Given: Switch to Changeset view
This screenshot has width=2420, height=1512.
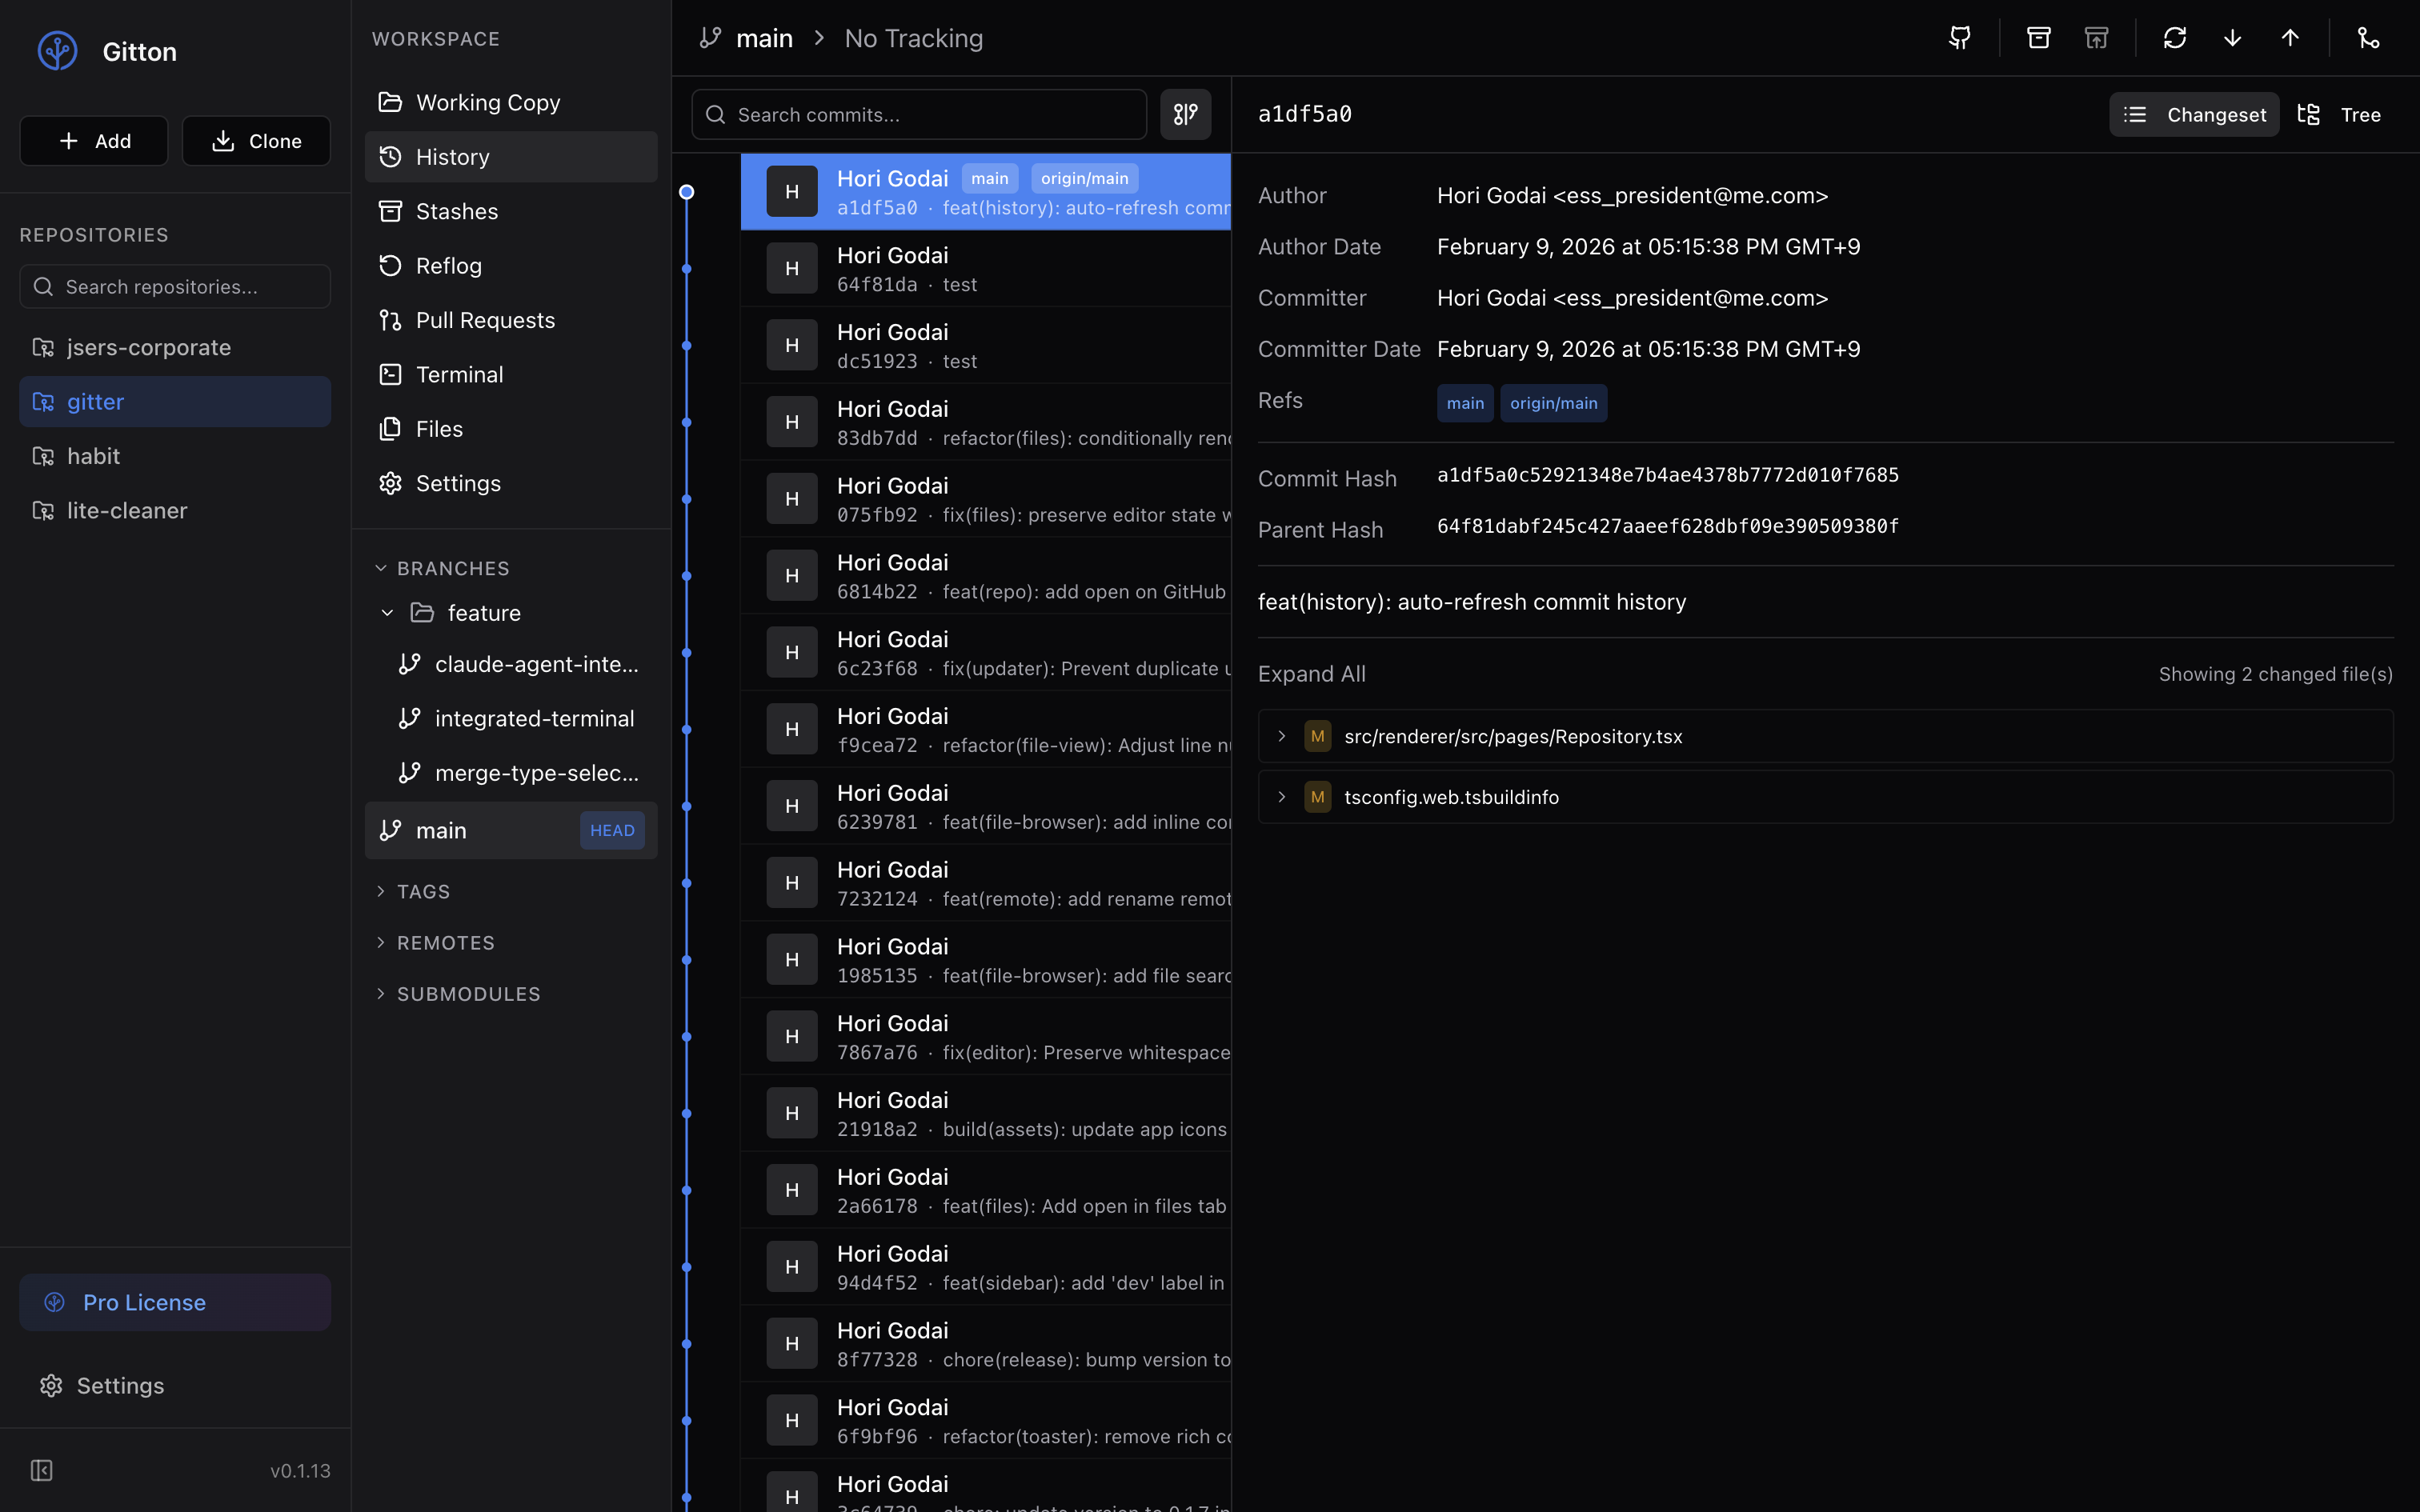Looking at the screenshot, I should [2195, 115].
